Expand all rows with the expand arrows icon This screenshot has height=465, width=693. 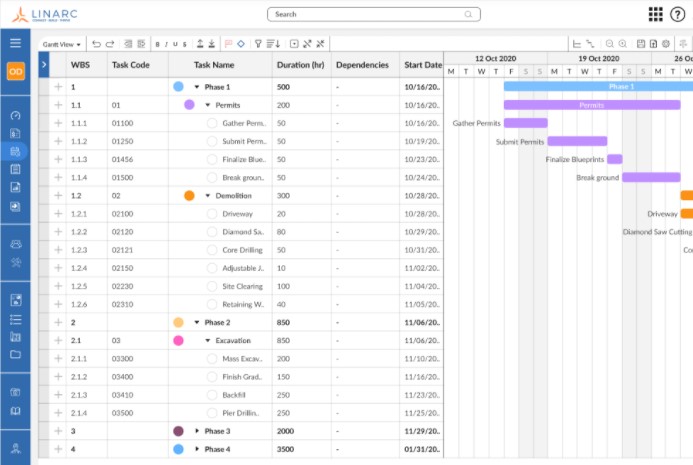coord(307,44)
